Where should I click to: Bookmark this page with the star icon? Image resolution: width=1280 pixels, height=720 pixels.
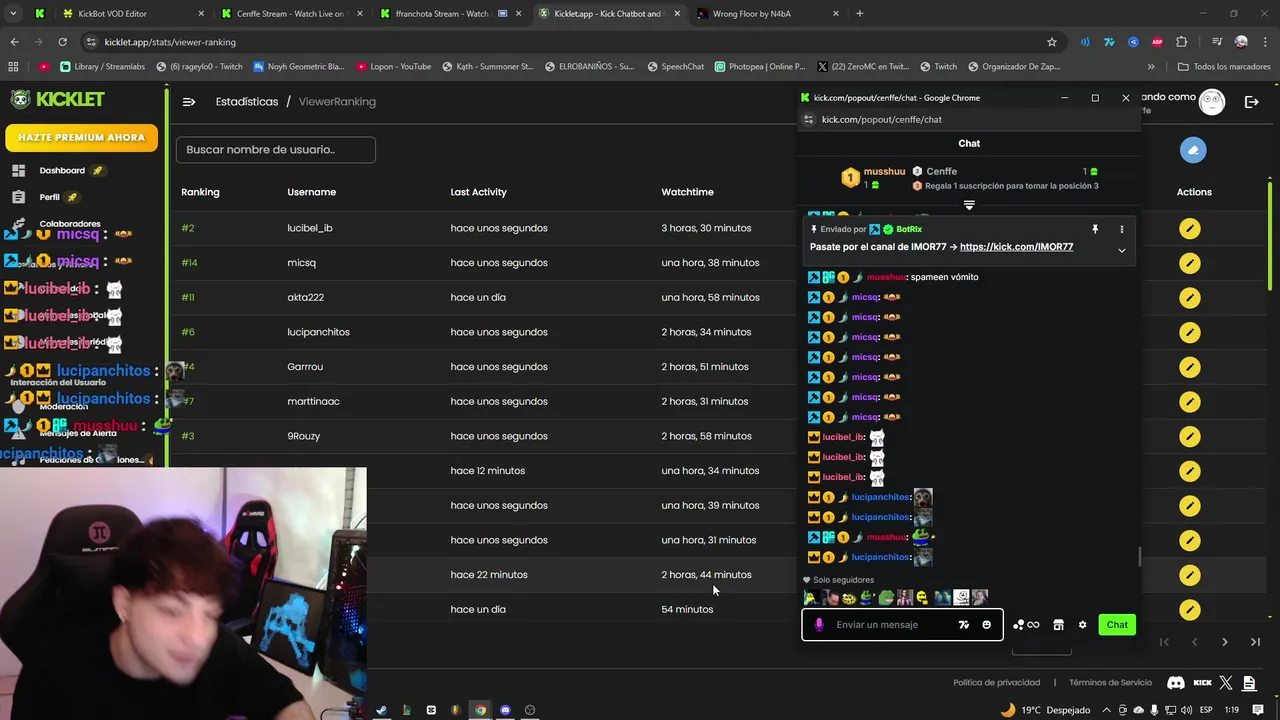(x=1052, y=42)
